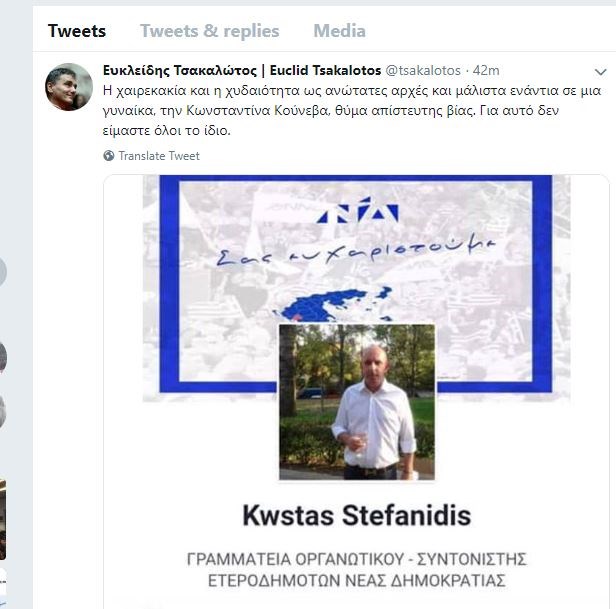Image resolution: width=616 pixels, height=609 pixels.
Task: Click the Ευκλείδης Τσακαλώτος display name
Action: 180,71
